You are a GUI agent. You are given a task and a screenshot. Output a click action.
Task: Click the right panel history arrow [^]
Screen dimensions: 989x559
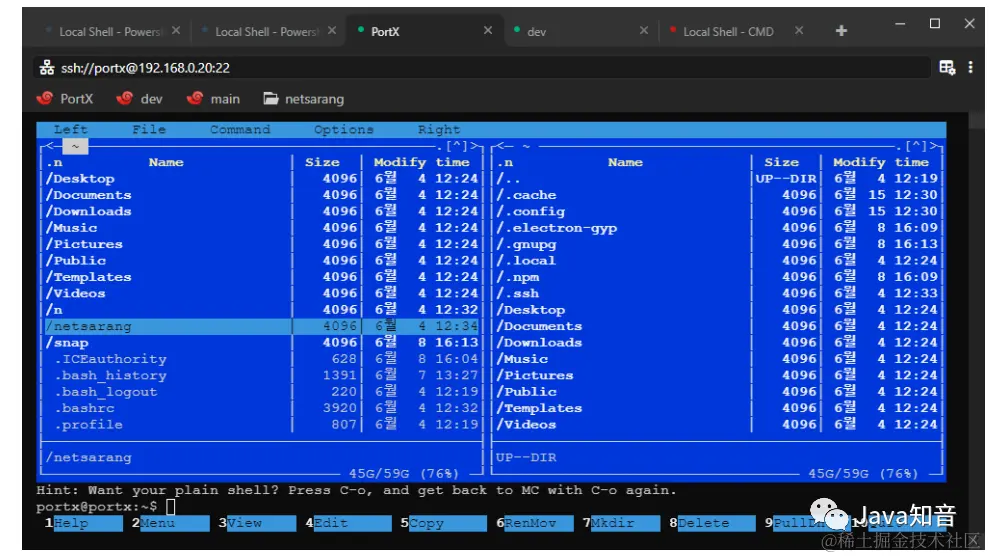point(916,146)
